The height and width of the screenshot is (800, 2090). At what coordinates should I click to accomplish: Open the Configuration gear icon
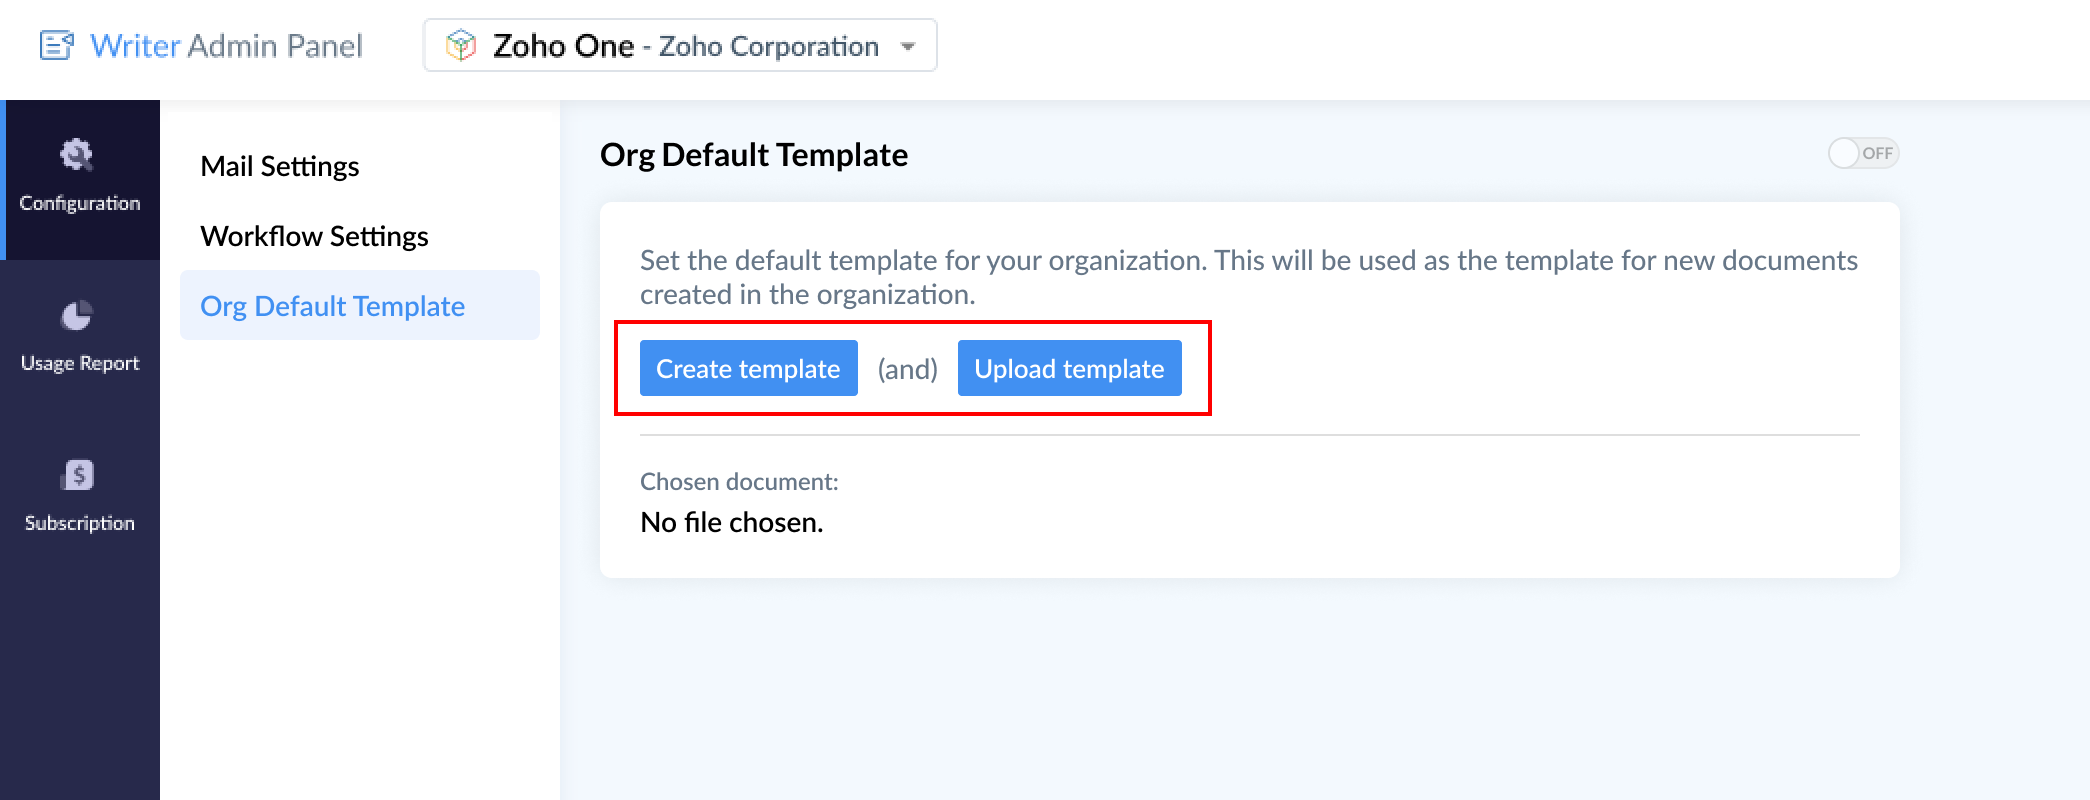[x=77, y=155]
